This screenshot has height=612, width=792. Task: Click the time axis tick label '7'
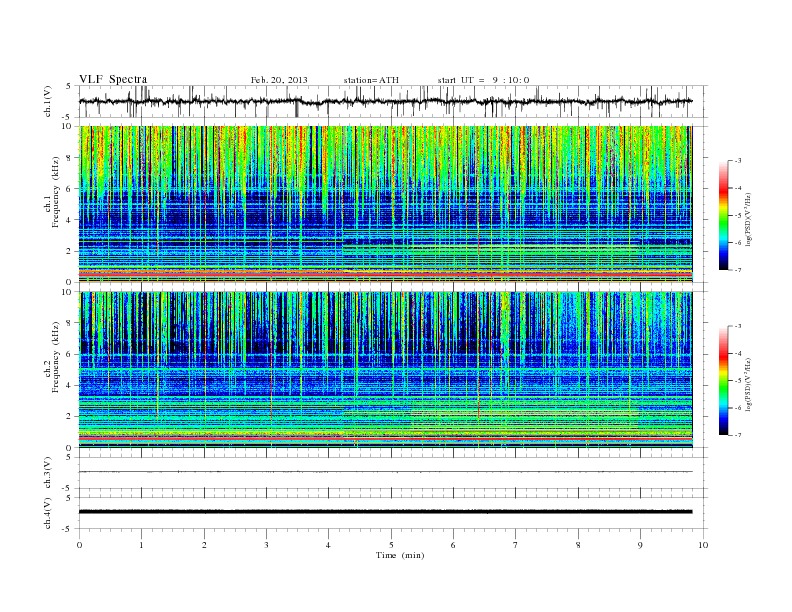[x=516, y=545]
